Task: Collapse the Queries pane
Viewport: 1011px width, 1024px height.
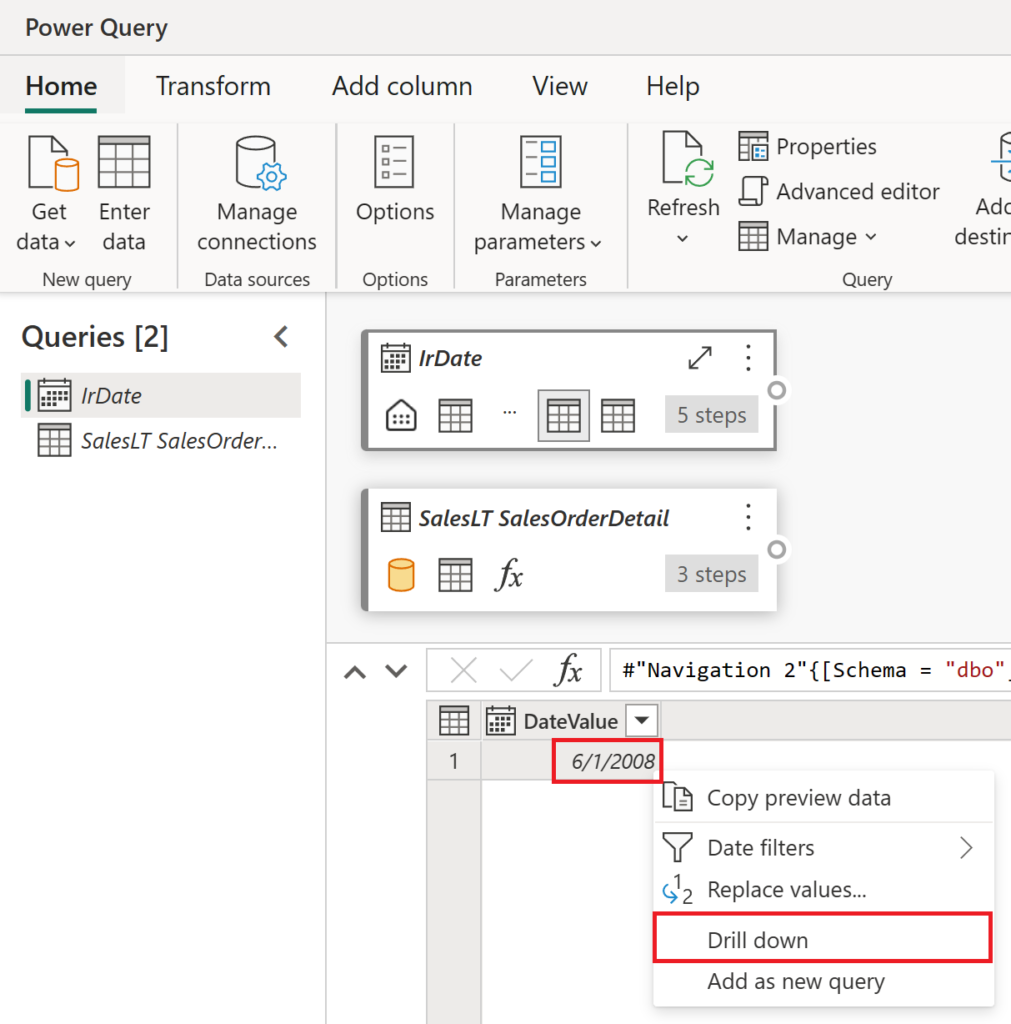Action: pyautogui.click(x=281, y=337)
